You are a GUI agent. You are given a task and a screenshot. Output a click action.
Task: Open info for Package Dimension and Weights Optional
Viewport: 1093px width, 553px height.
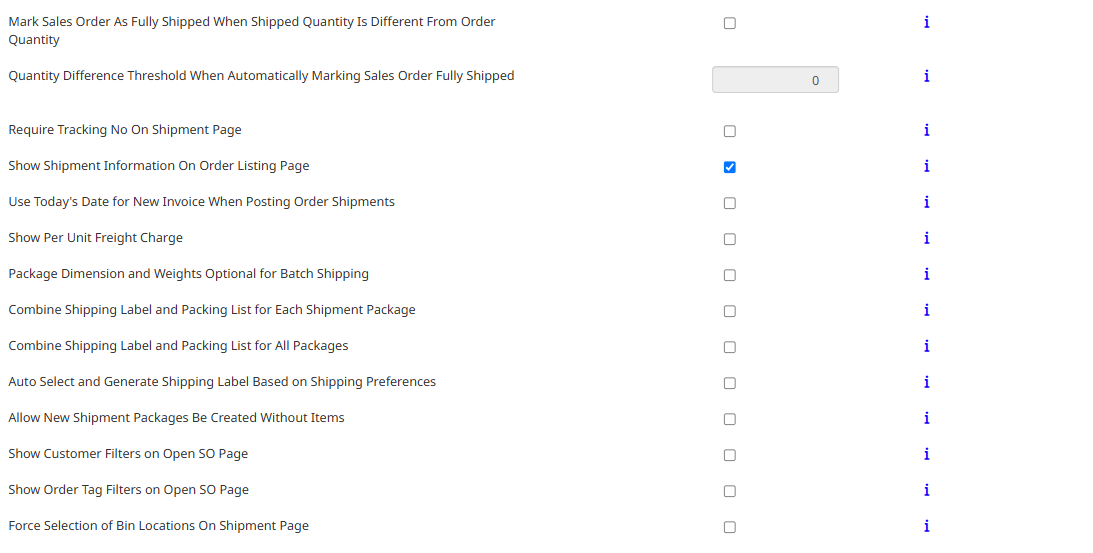(926, 274)
